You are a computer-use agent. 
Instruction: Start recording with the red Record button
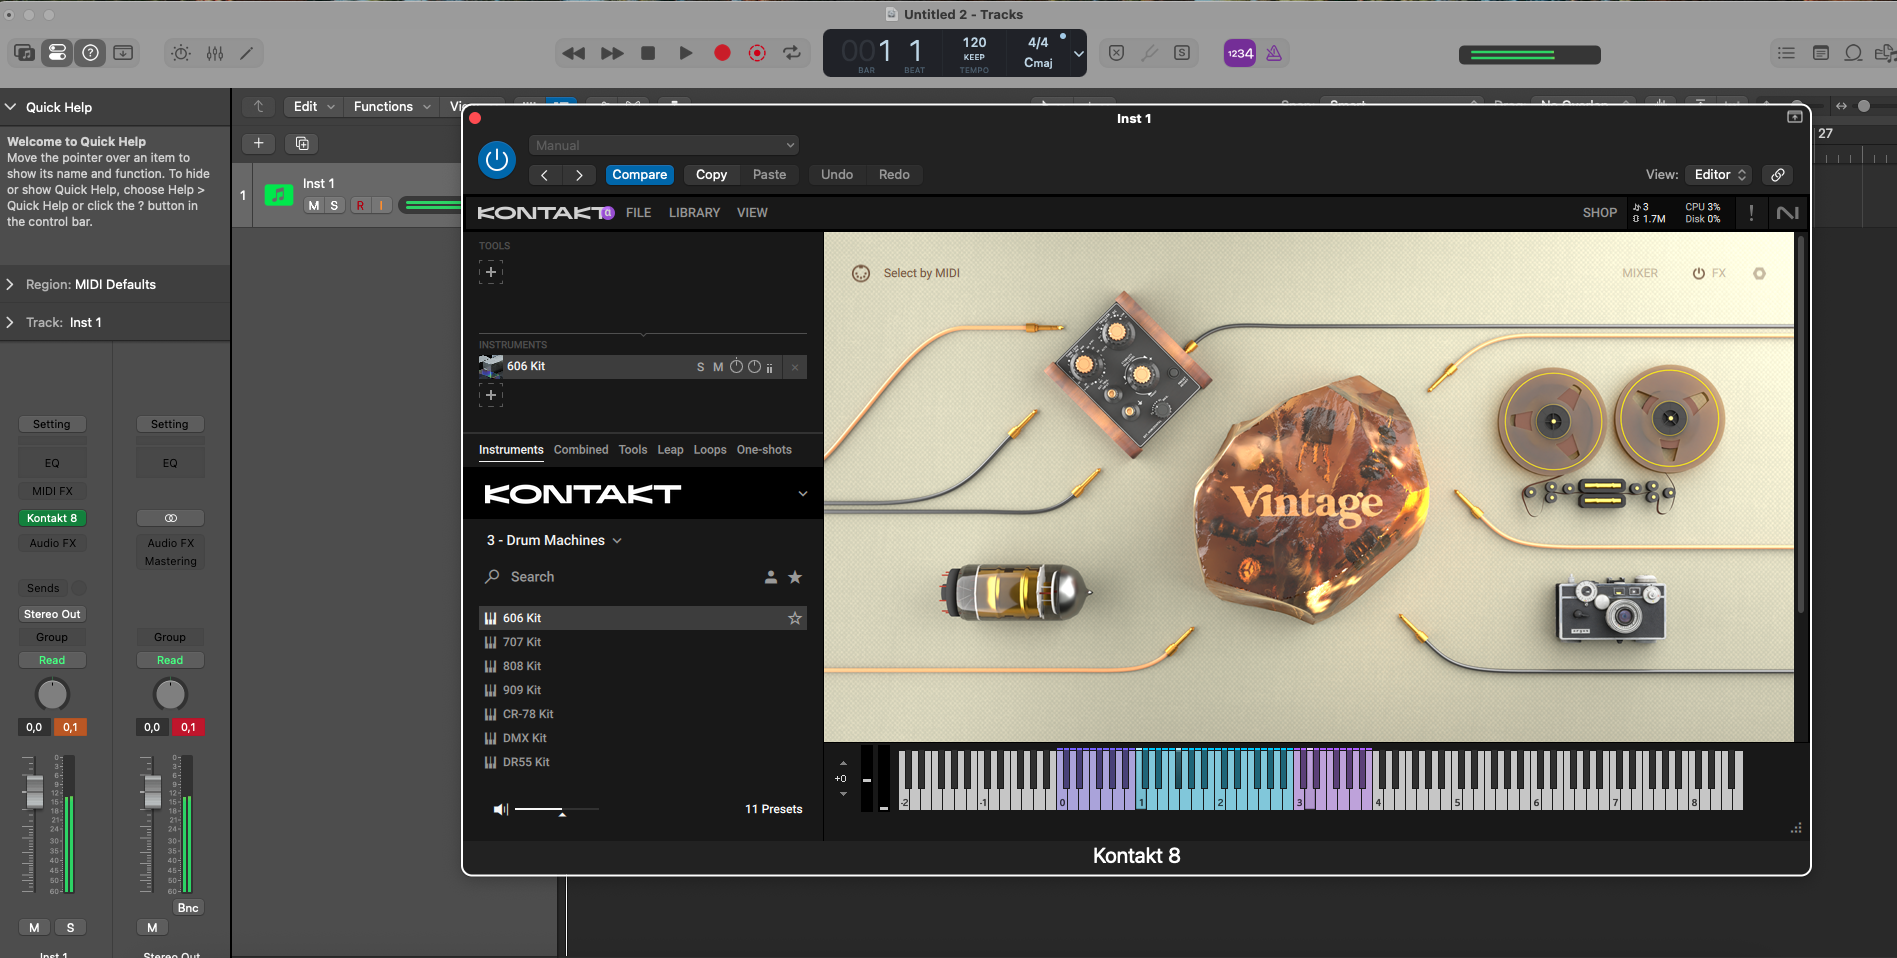click(x=722, y=53)
